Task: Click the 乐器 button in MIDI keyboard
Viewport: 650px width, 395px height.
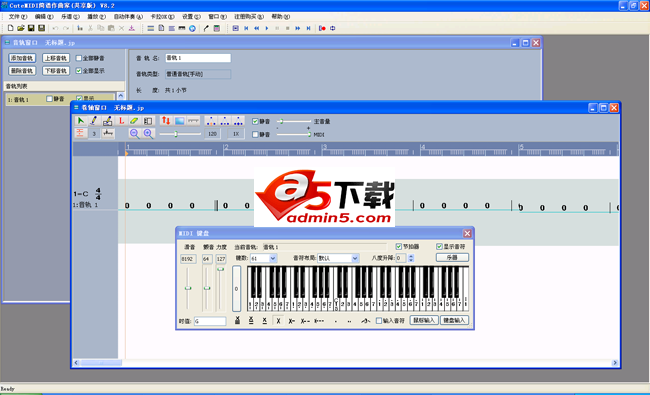Action: (452, 257)
